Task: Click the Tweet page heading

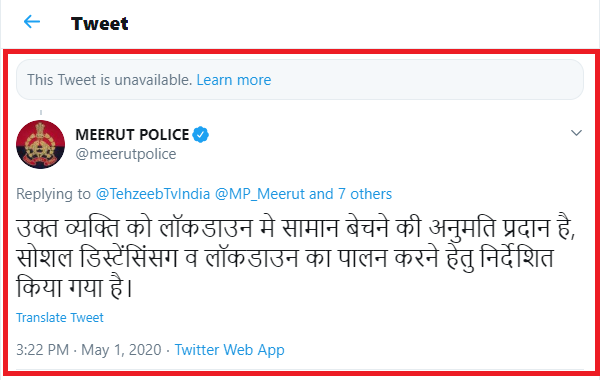Action: [99, 23]
